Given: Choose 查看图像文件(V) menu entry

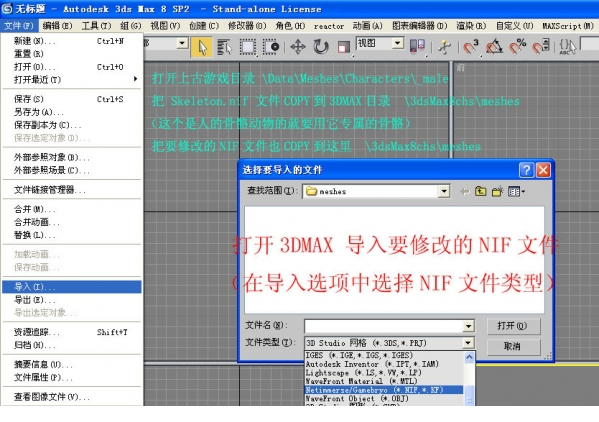Looking at the screenshot, I should click(72, 397).
